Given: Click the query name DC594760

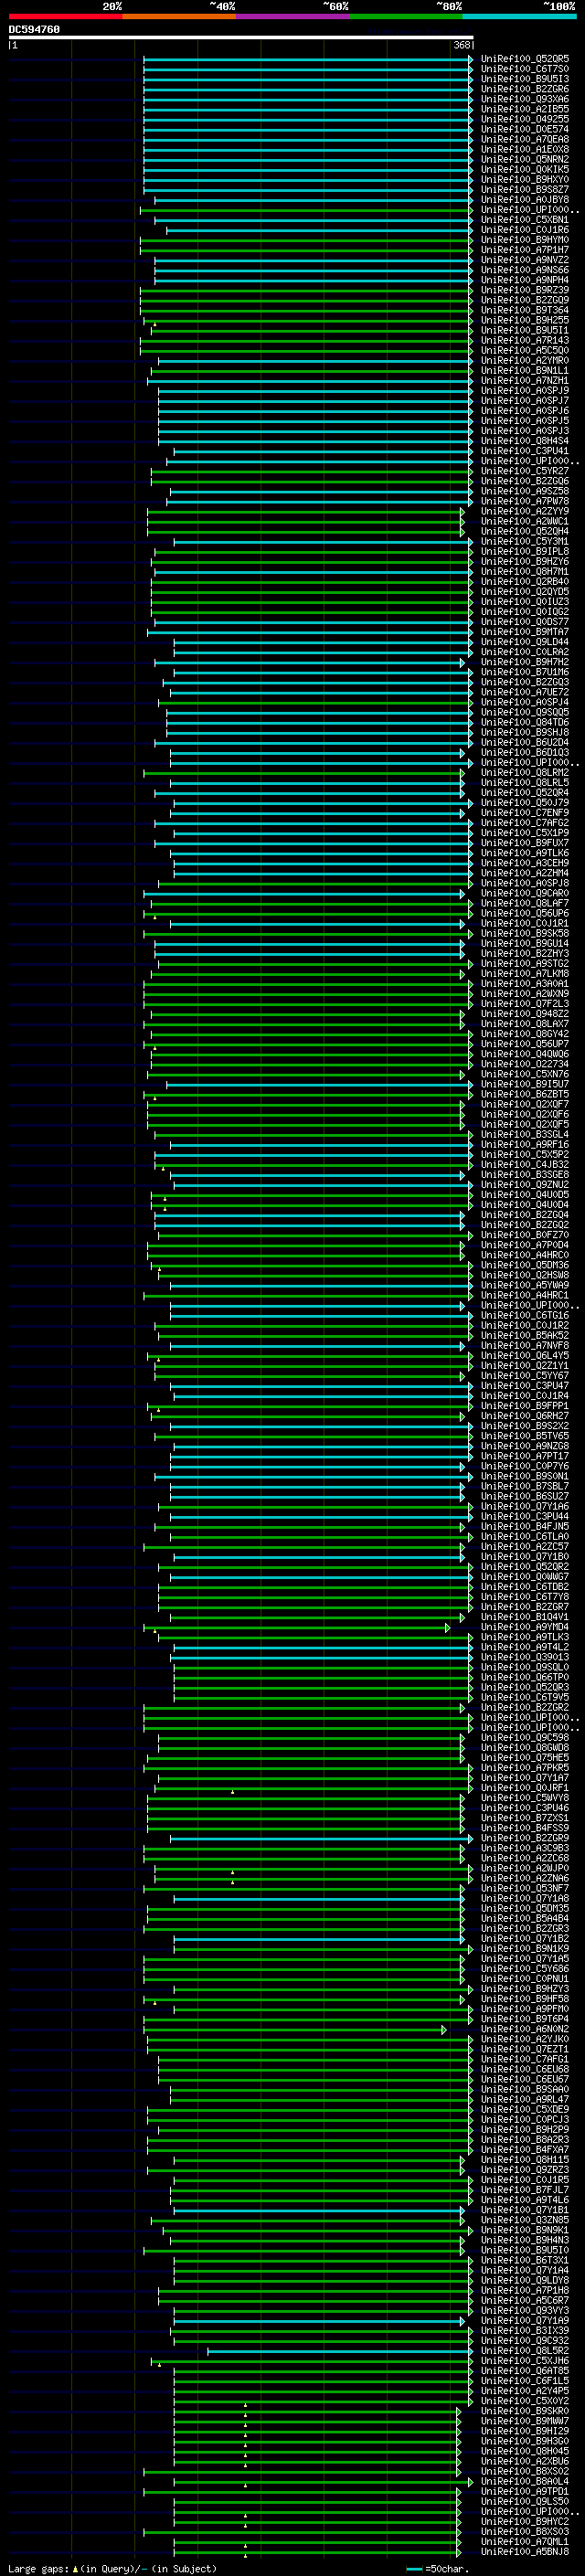Looking at the screenshot, I should coord(34,30).
